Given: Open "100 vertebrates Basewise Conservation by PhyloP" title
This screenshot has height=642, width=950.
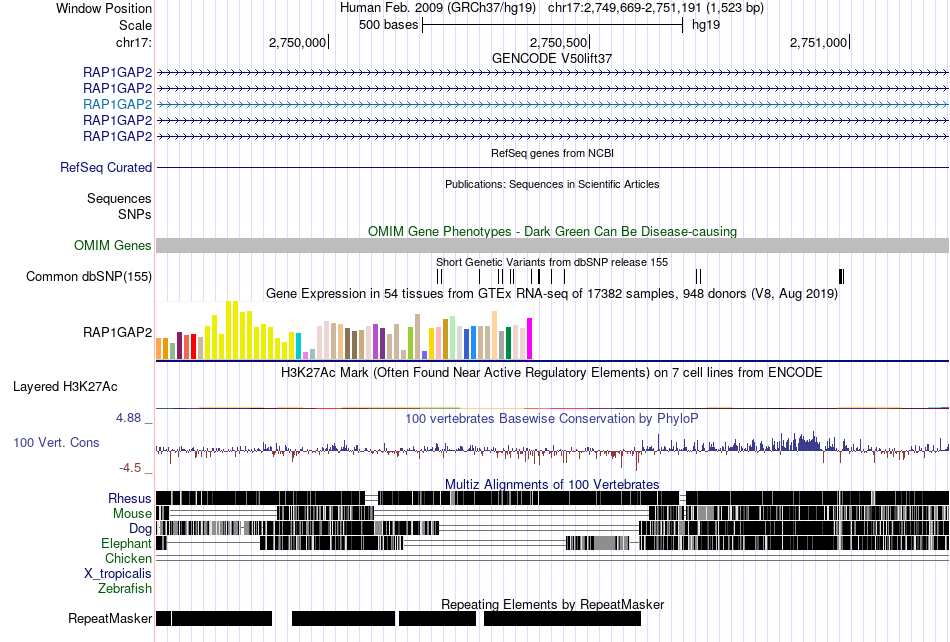Looking at the screenshot, I should tap(552, 419).
